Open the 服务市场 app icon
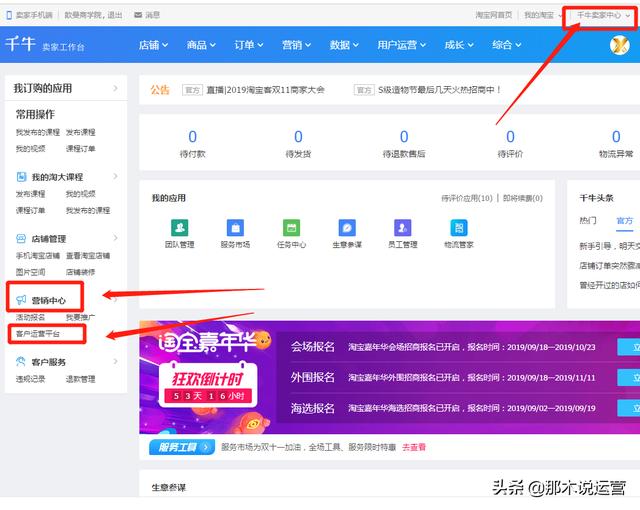The width and height of the screenshot is (640, 510). pyautogui.click(x=236, y=228)
